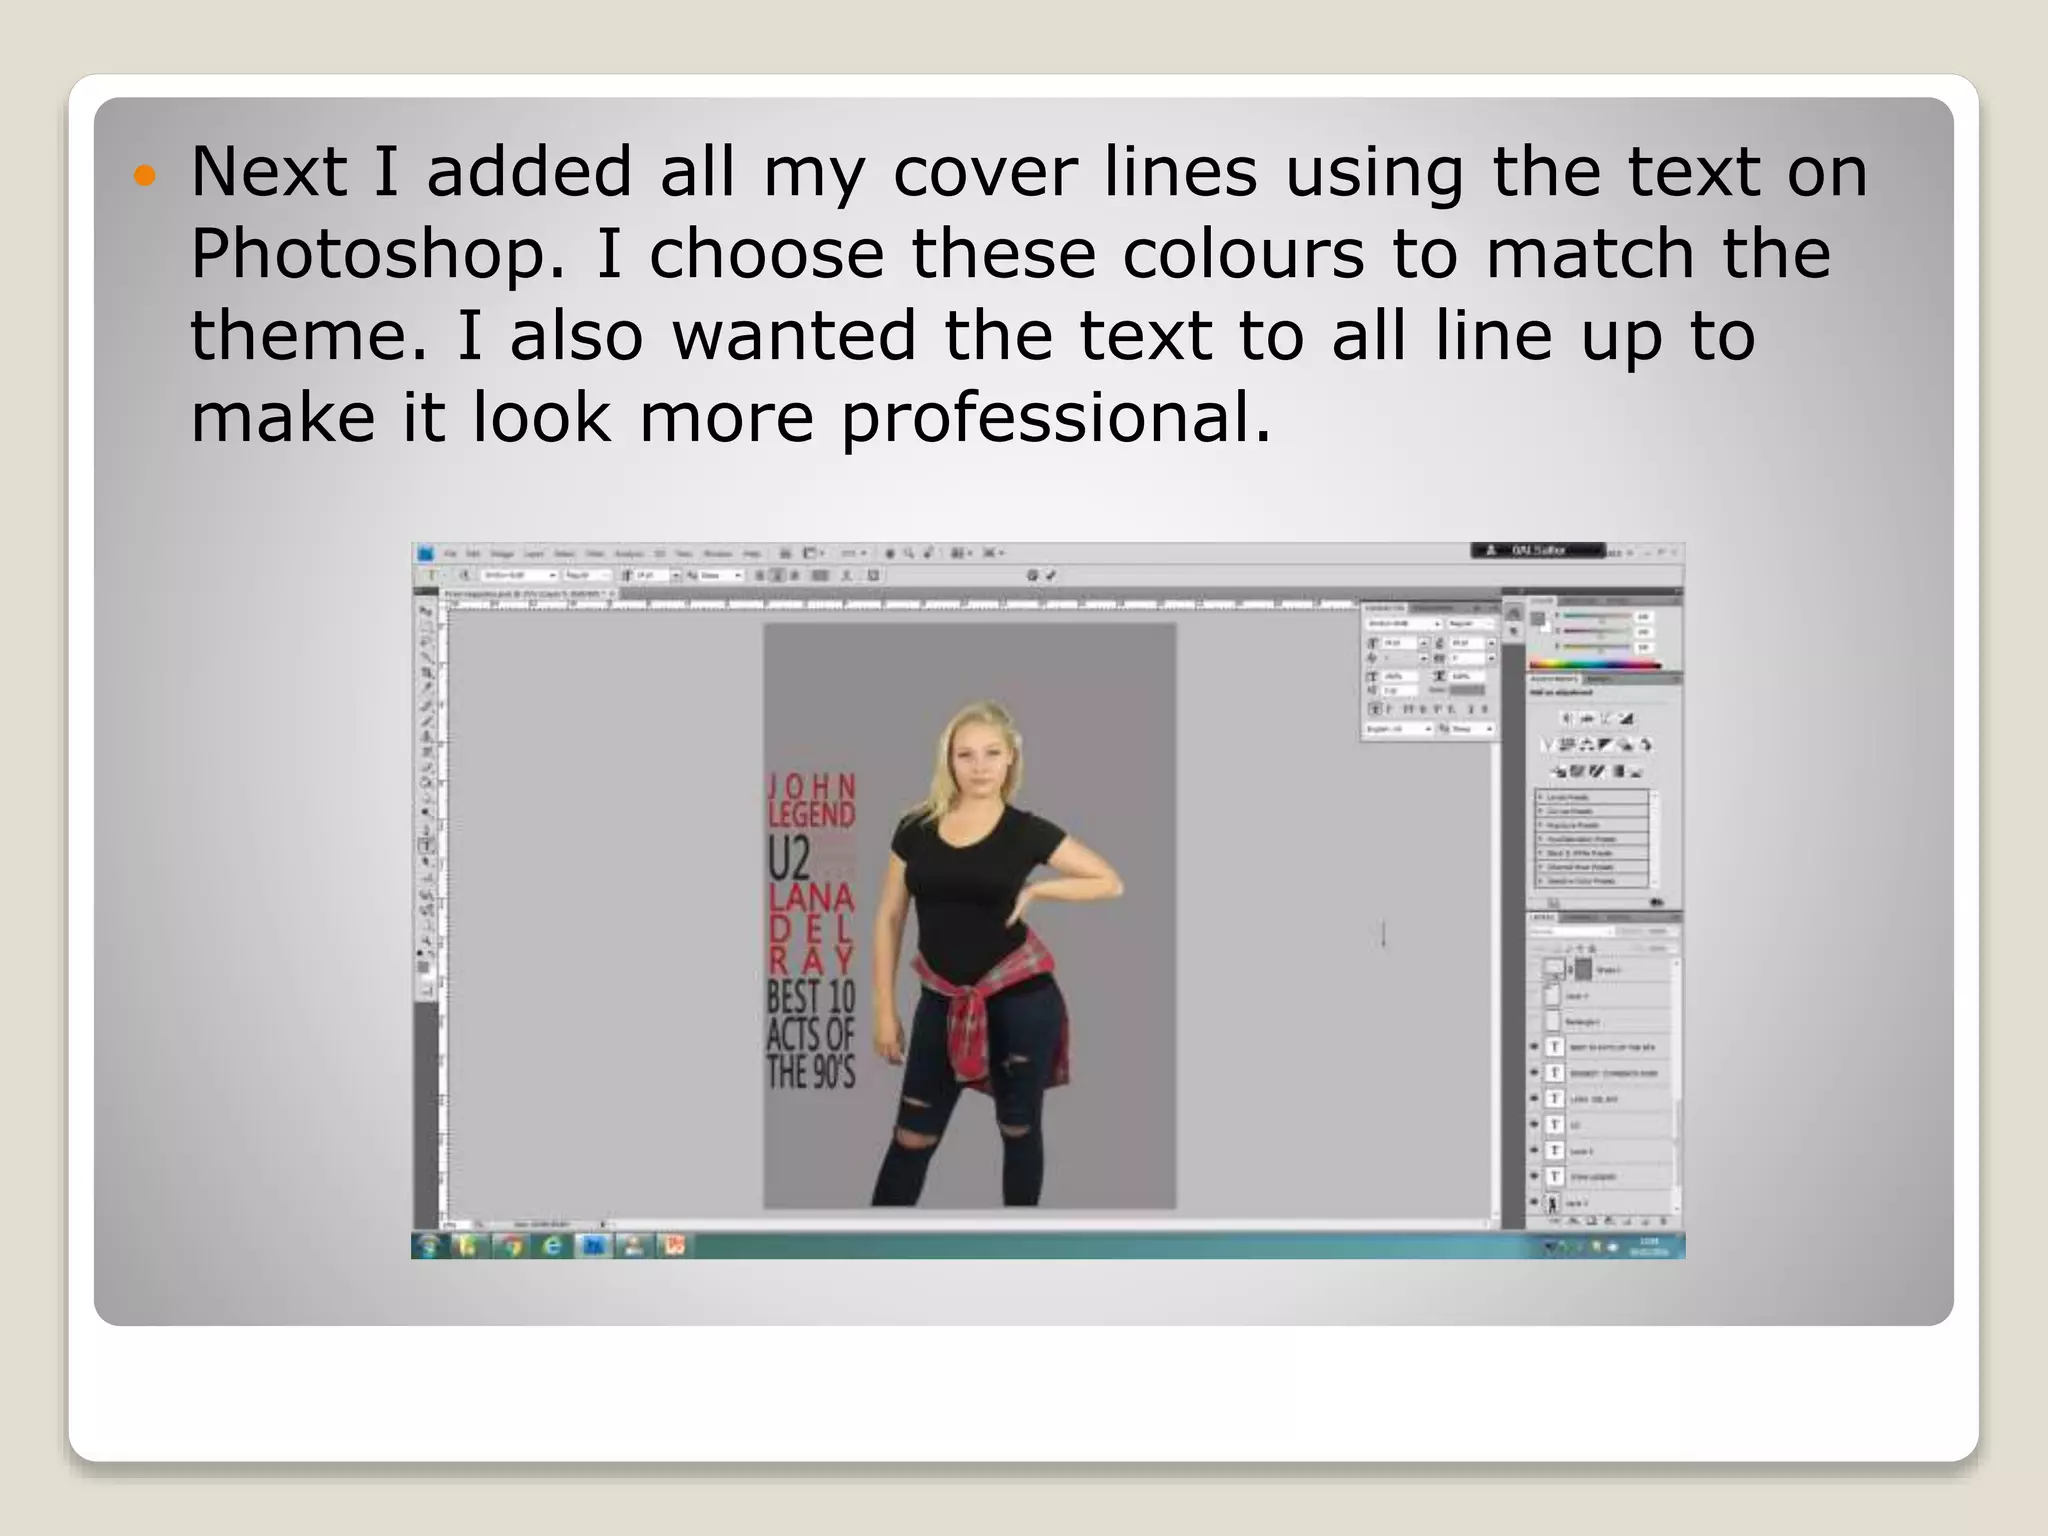Toggle the Character and Paragraph panels icon
The width and height of the screenshot is (2048, 1536).
pos(873,576)
